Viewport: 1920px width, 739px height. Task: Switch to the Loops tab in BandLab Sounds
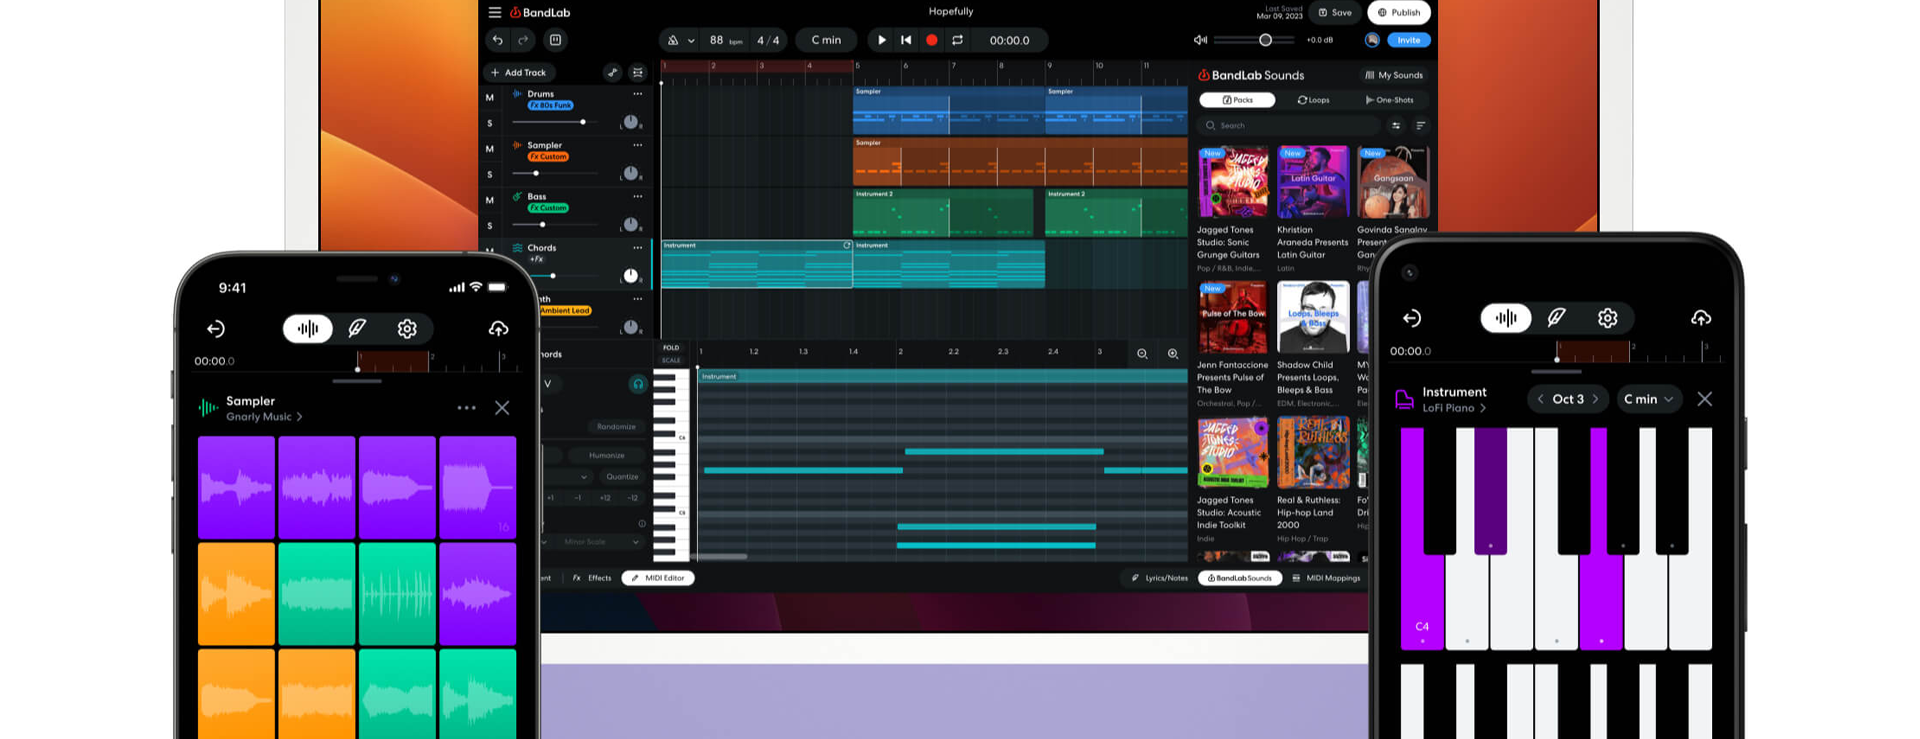tap(1314, 100)
